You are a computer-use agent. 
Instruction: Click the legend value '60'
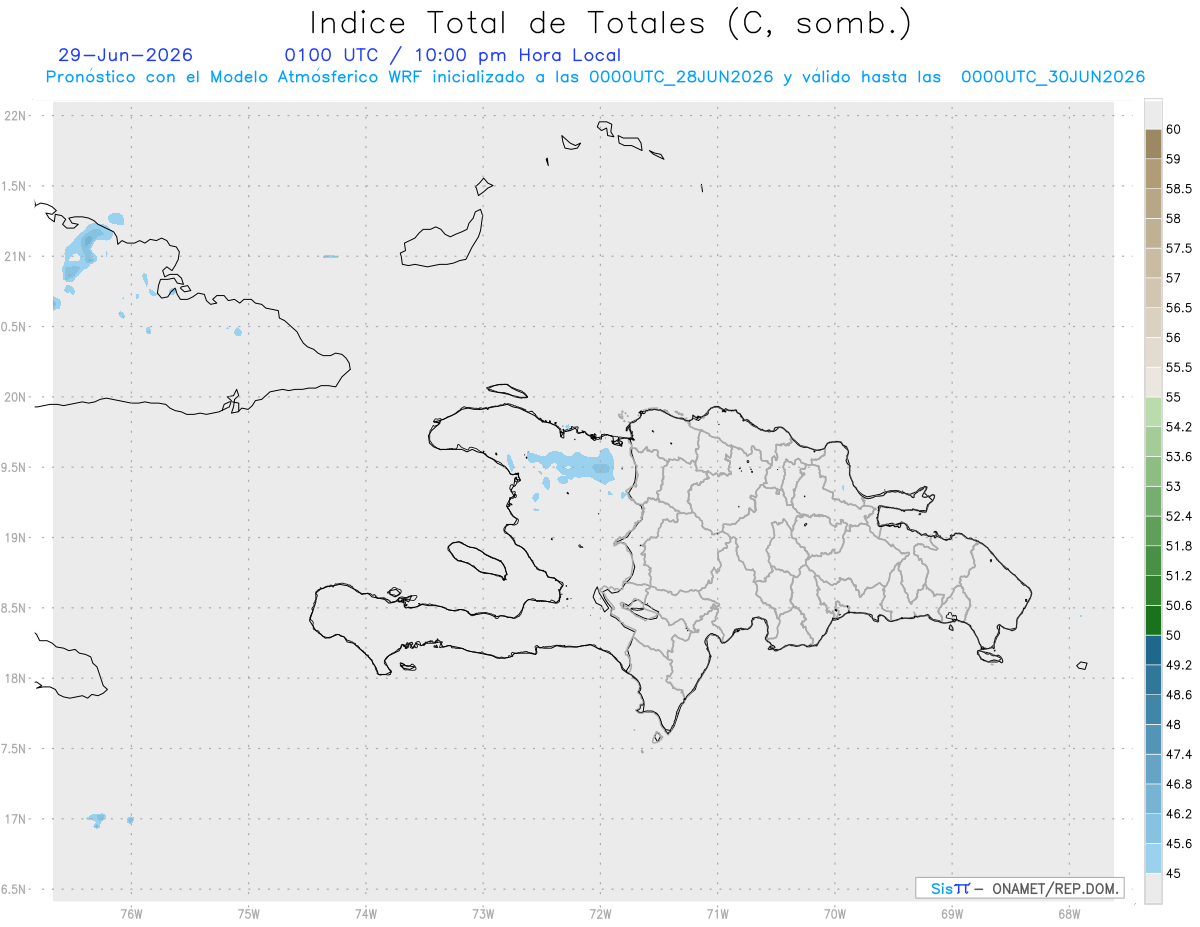pyautogui.click(x=1173, y=130)
